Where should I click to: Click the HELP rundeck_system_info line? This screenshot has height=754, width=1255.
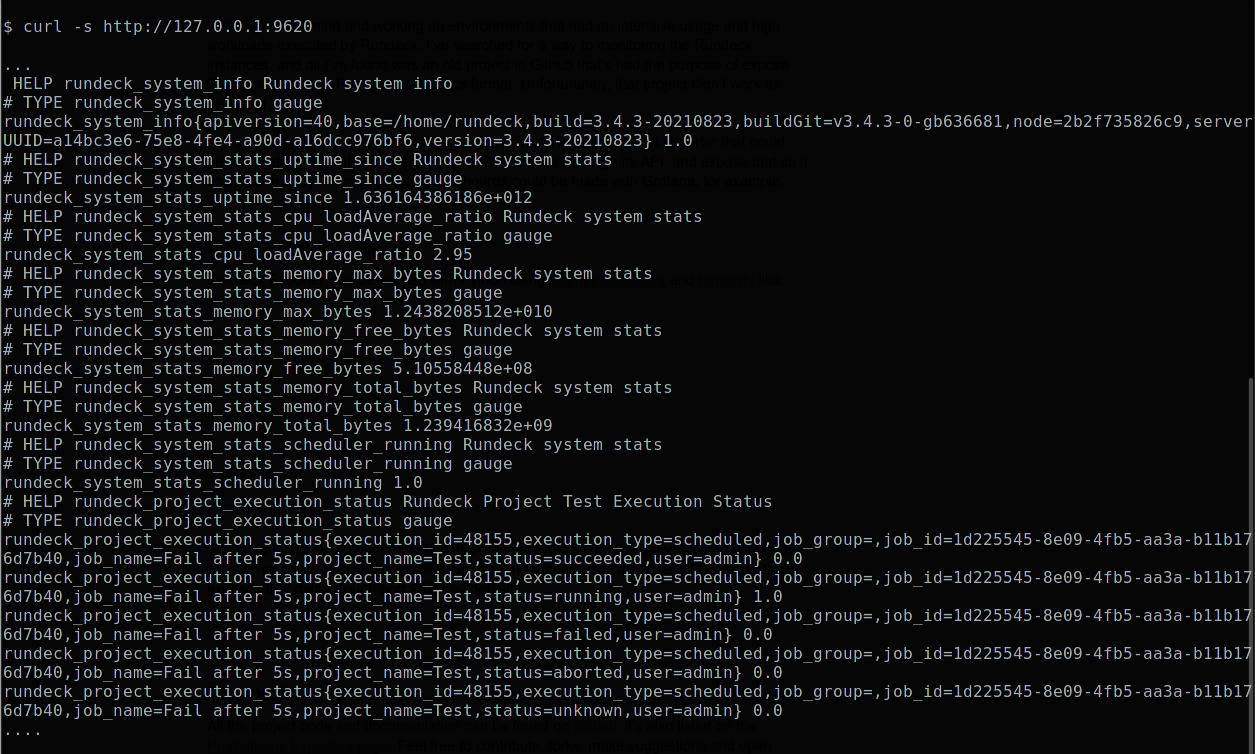pyautogui.click(x=232, y=84)
